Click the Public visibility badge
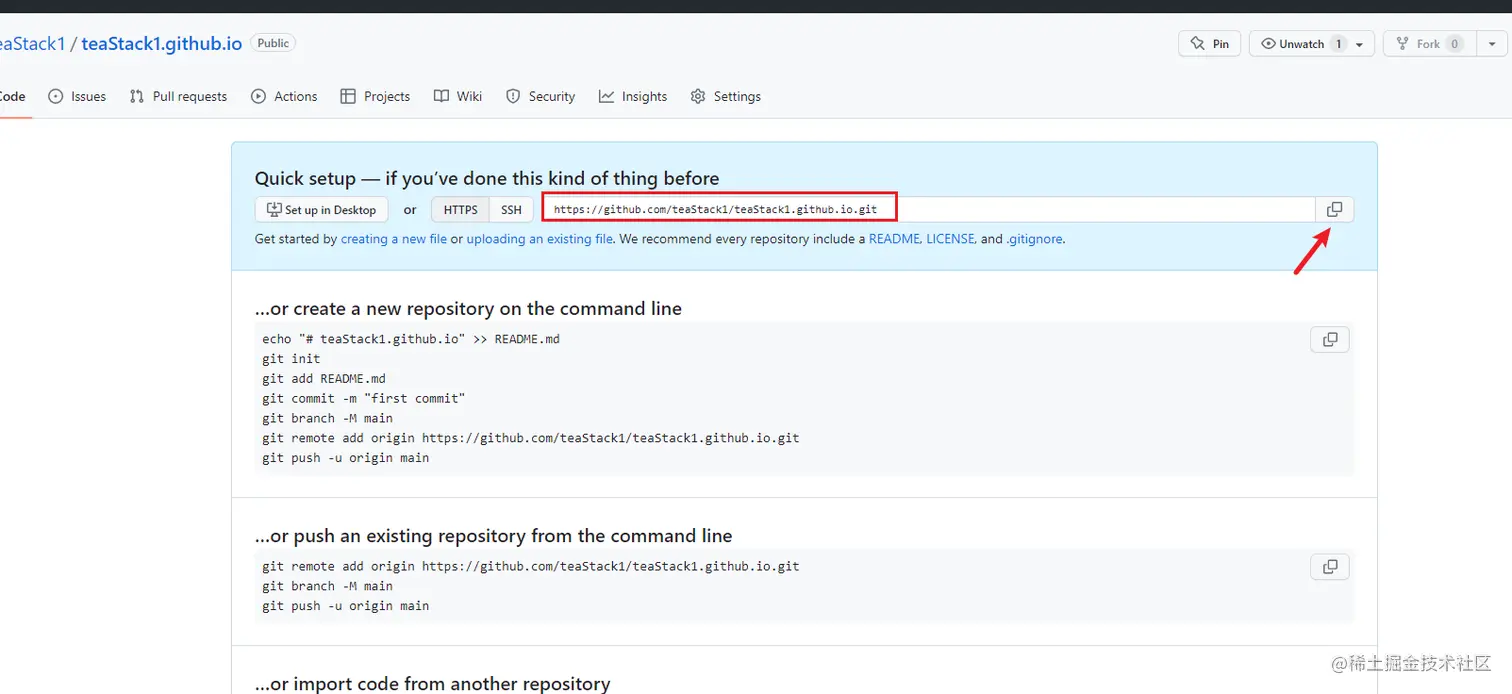 tap(273, 43)
